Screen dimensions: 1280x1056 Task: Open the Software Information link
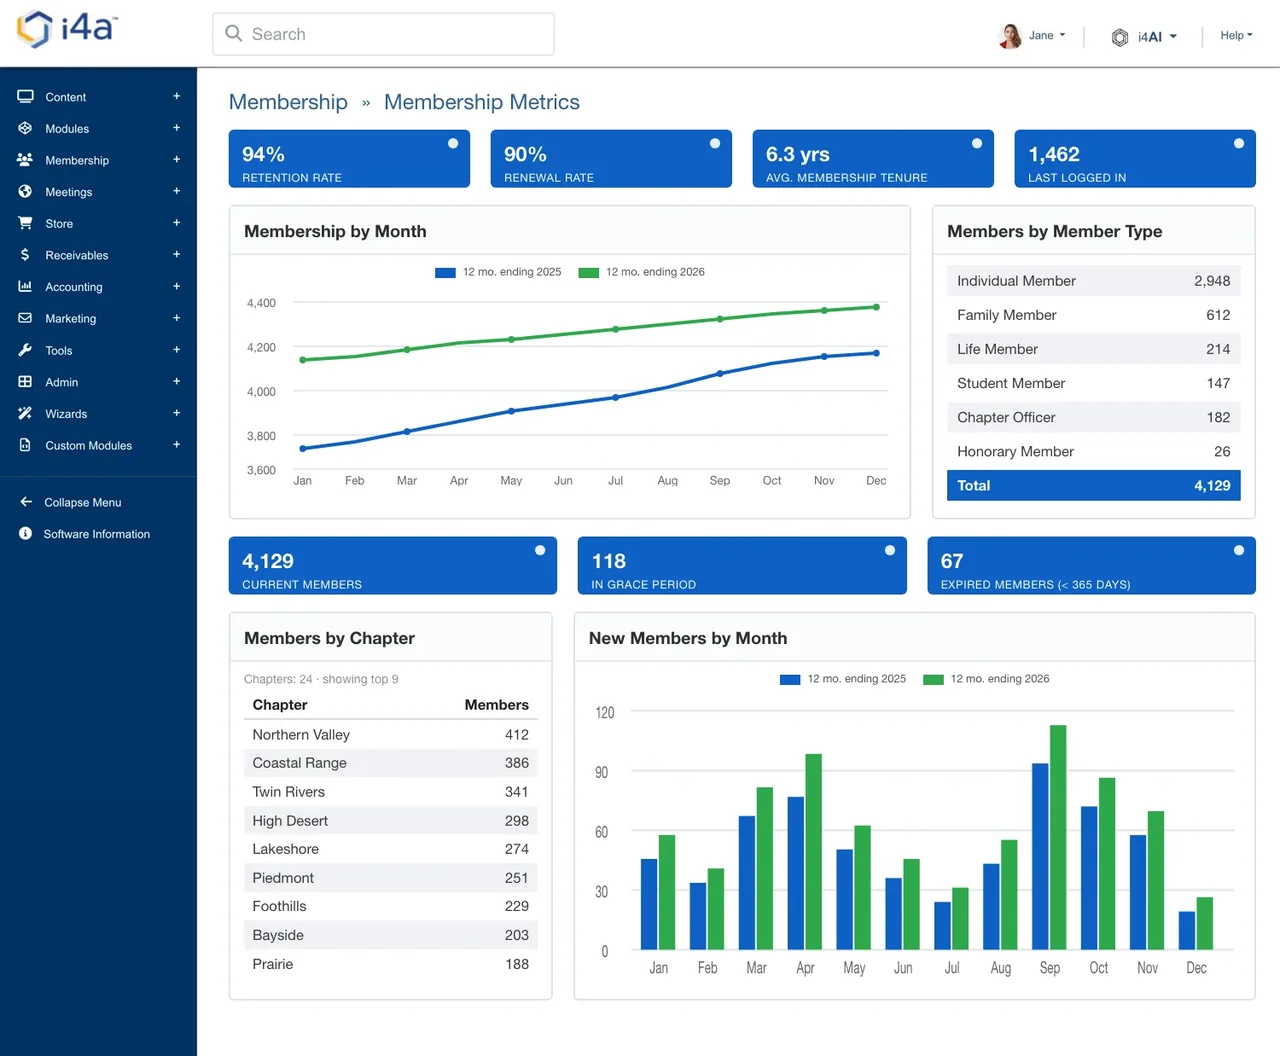coord(97,534)
